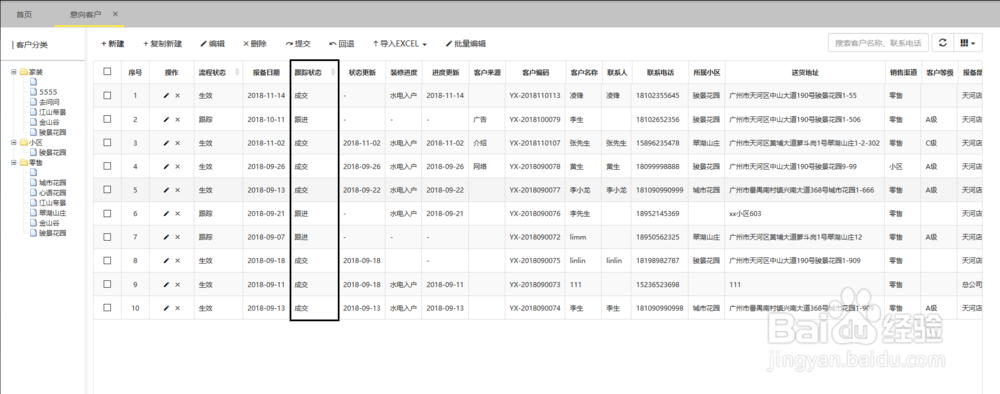1000x394 pixels.
Task: Select the 5555 tree item
Action: [48, 92]
